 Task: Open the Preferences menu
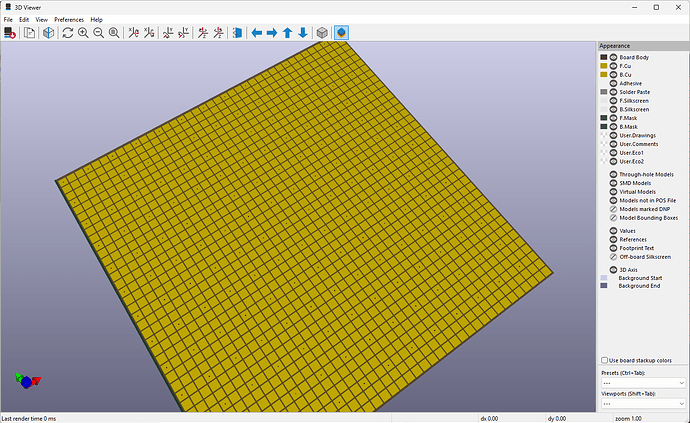[69, 19]
